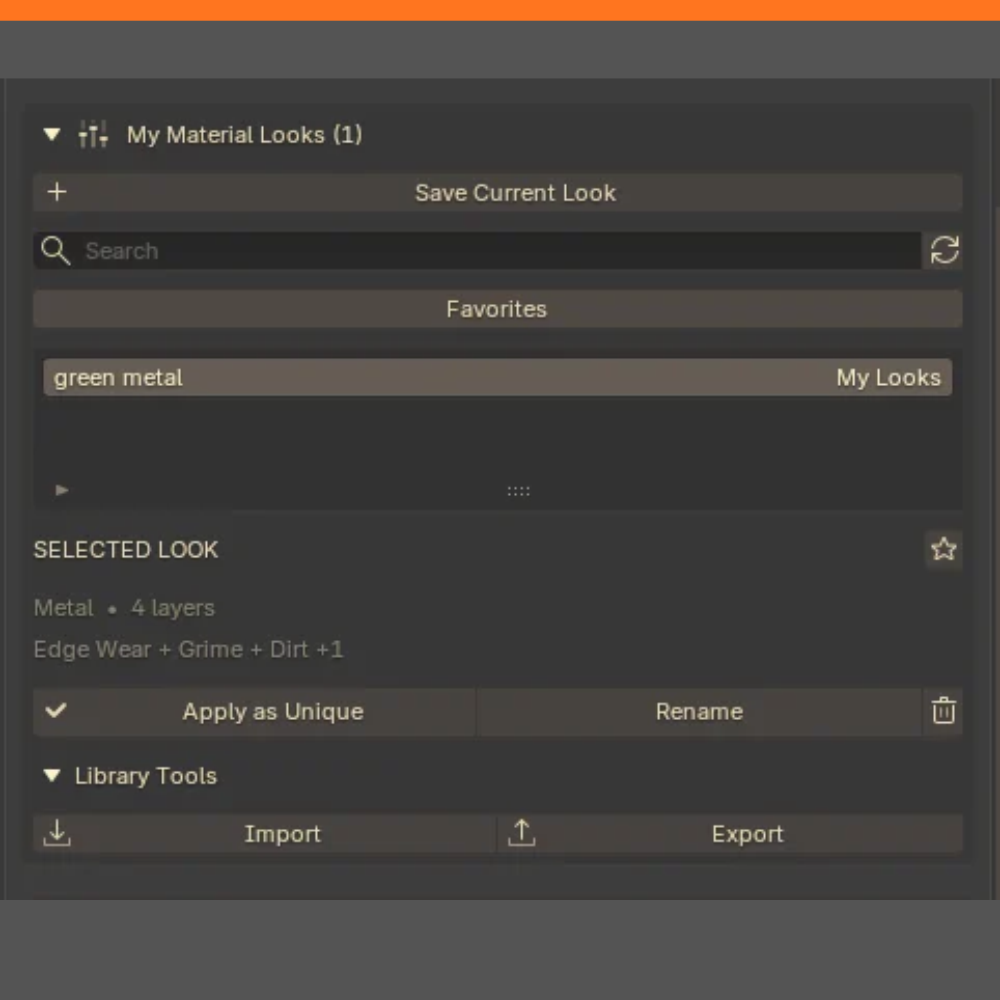Viewport: 1000px width, 1000px height.
Task: Save the current look
Action: click(497, 193)
